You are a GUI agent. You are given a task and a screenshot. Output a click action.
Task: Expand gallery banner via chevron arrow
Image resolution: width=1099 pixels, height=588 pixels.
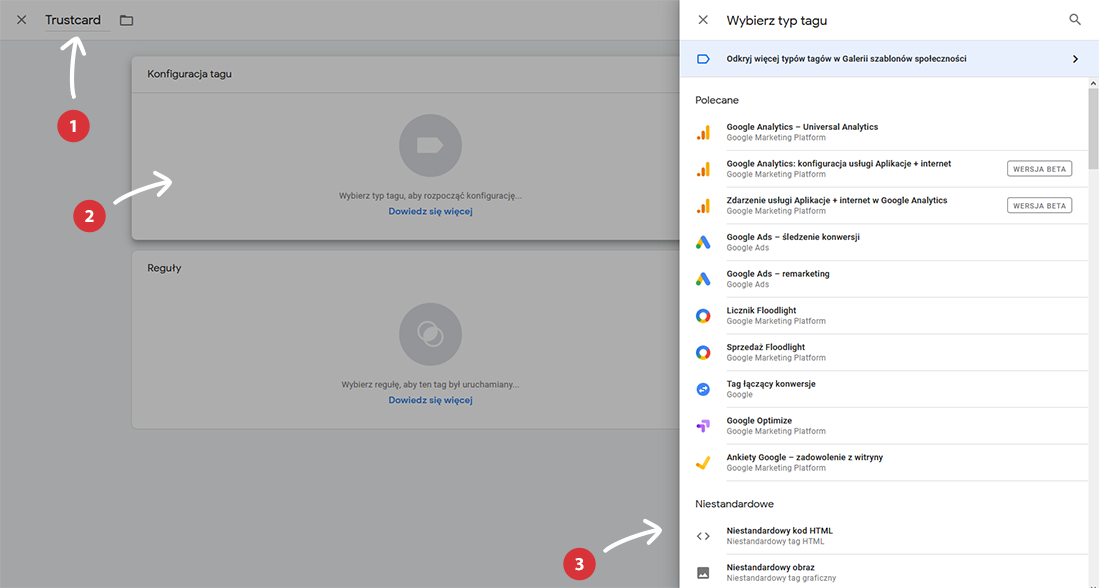[1075, 59]
